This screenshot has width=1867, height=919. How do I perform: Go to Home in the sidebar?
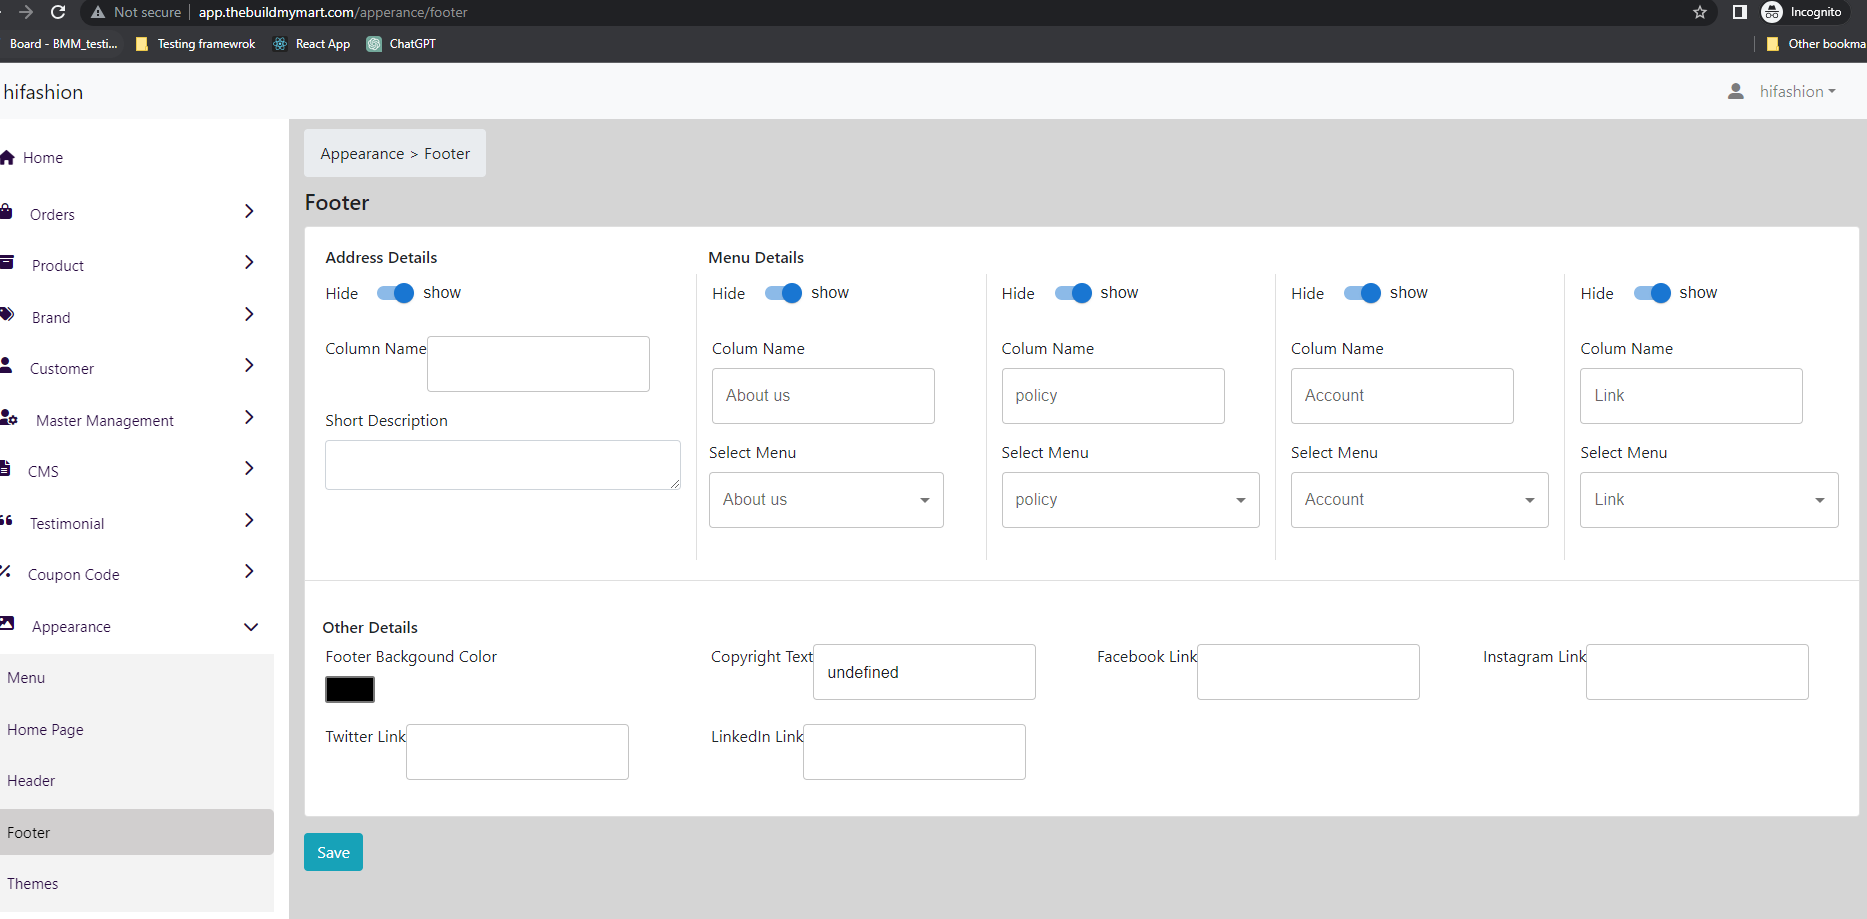click(43, 158)
